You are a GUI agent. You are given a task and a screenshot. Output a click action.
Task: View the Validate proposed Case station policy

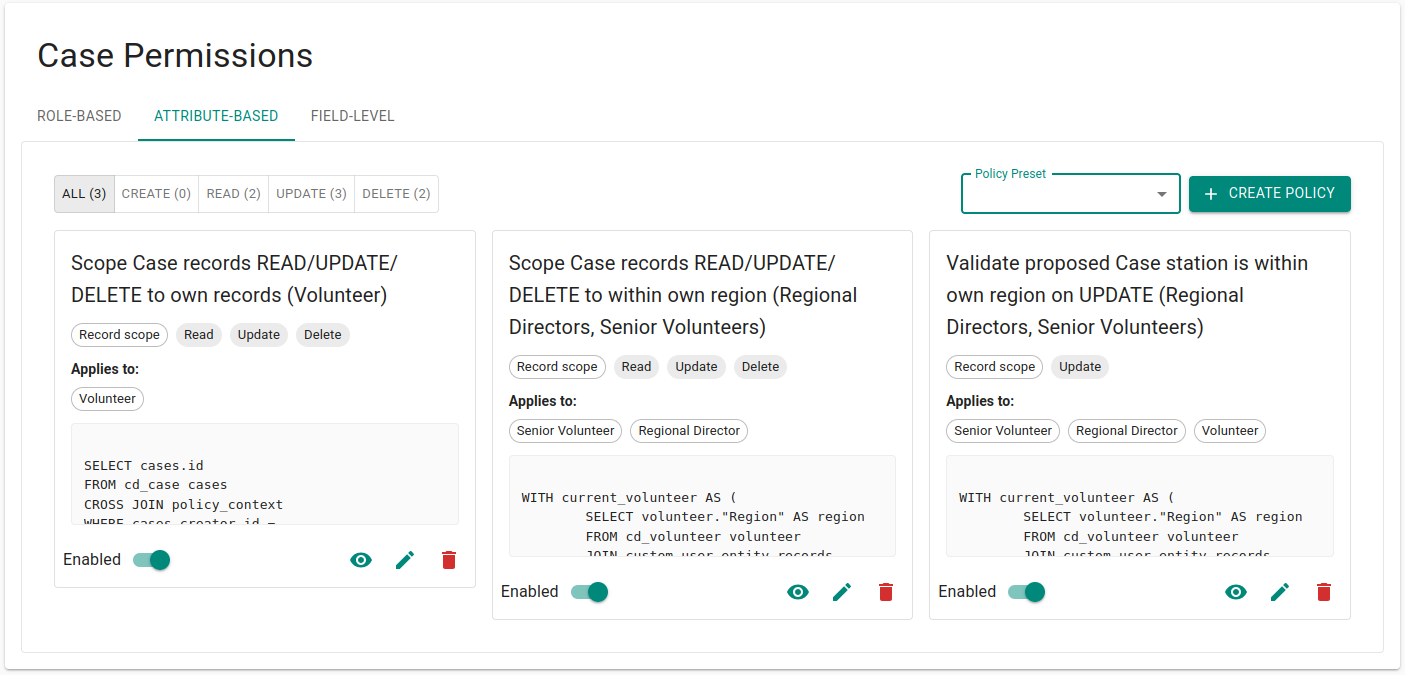click(x=1236, y=592)
